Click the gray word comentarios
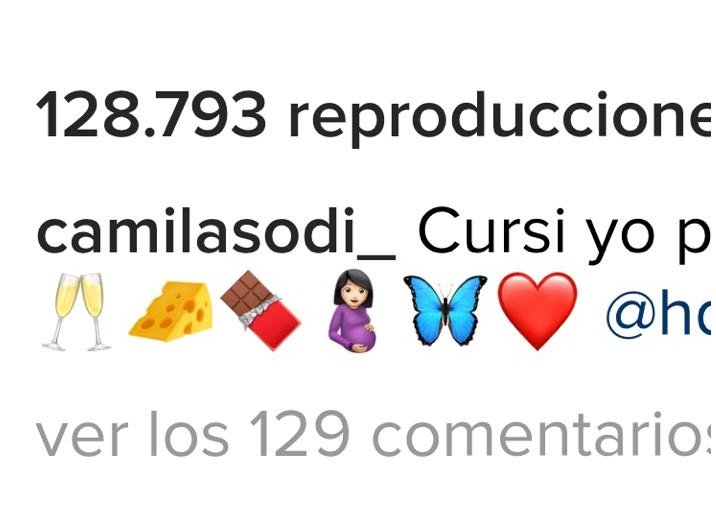Viewport: 716px width, 520px height. tap(543, 434)
